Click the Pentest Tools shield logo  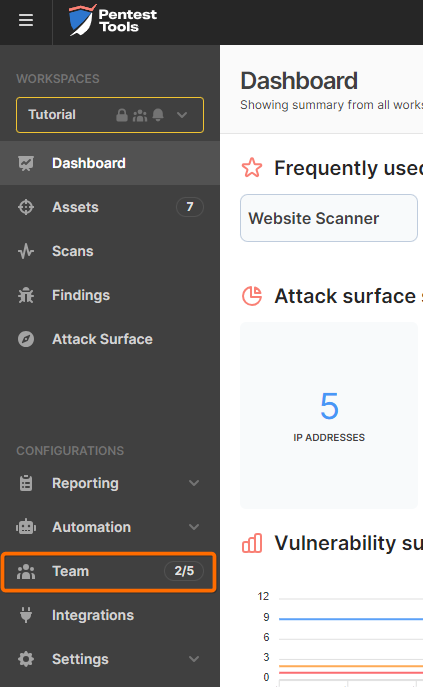tap(82, 20)
